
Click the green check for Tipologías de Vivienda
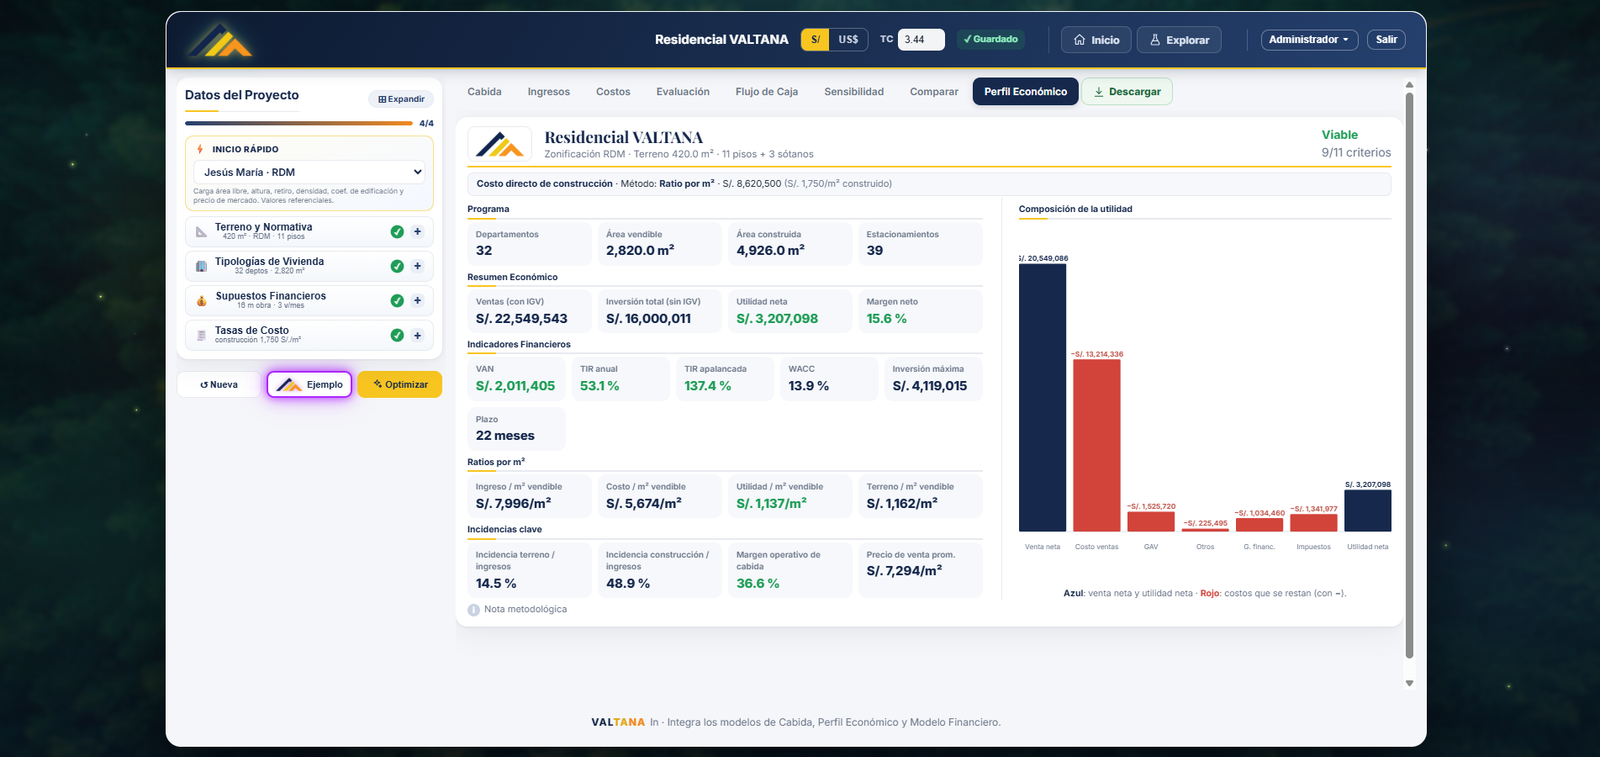[397, 266]
